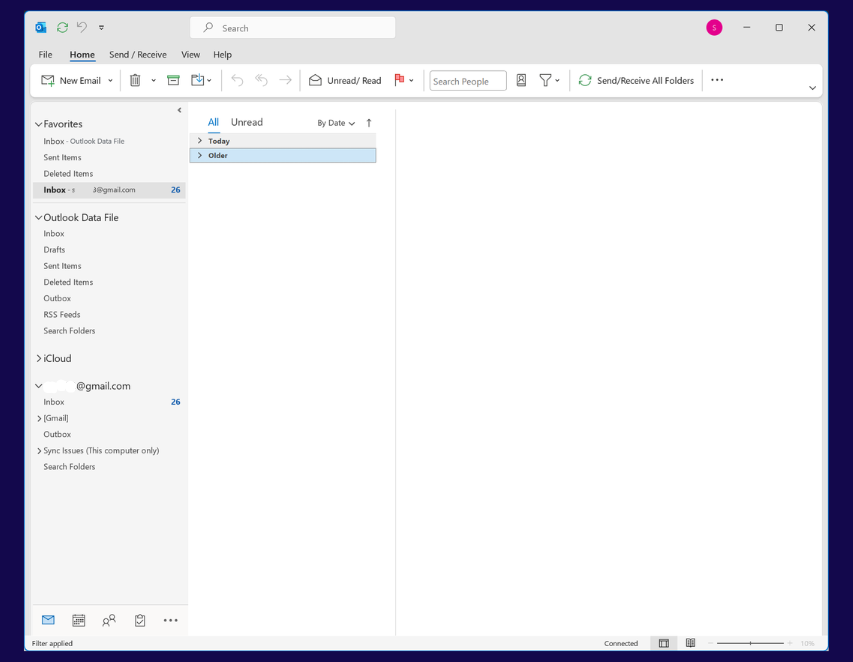Open the By Date sort dropdown

tap(336, 123)
